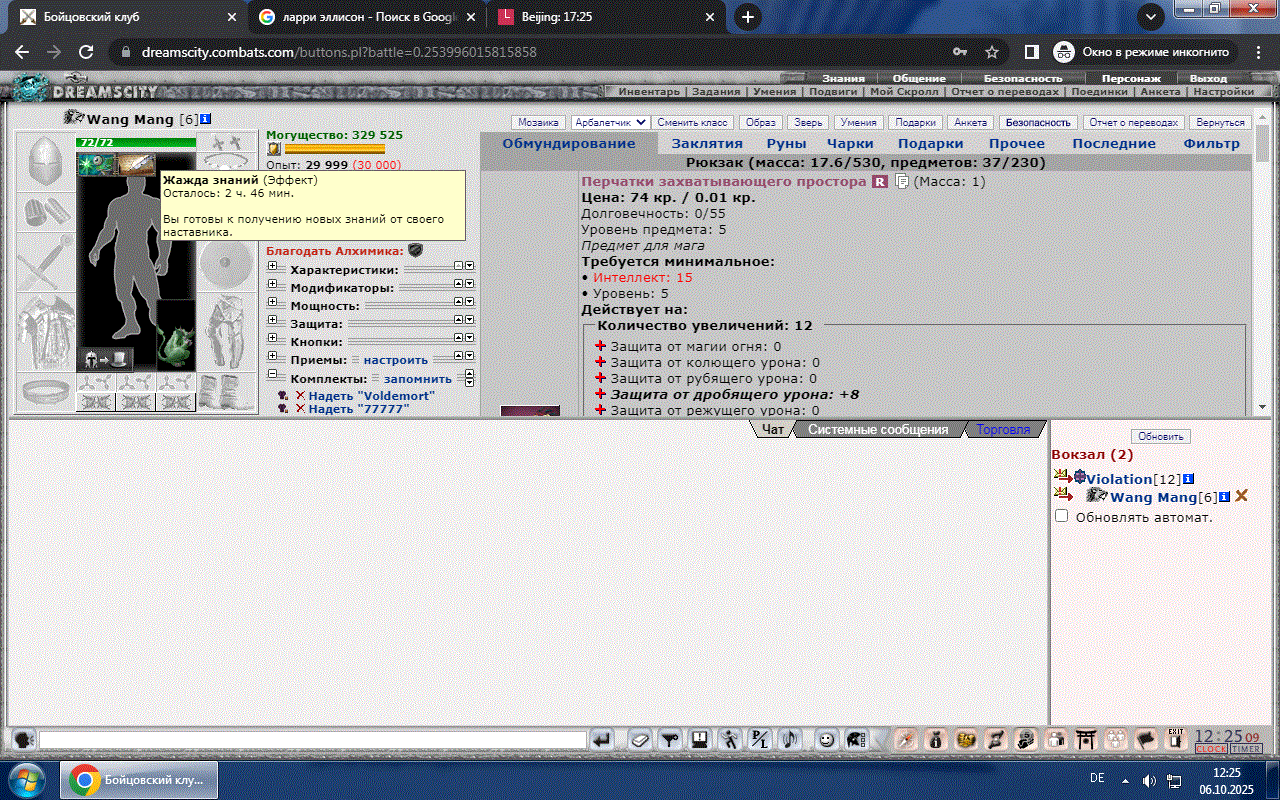
Task: Open the Арбалетчик class dropdown
Action: point(610,122)
